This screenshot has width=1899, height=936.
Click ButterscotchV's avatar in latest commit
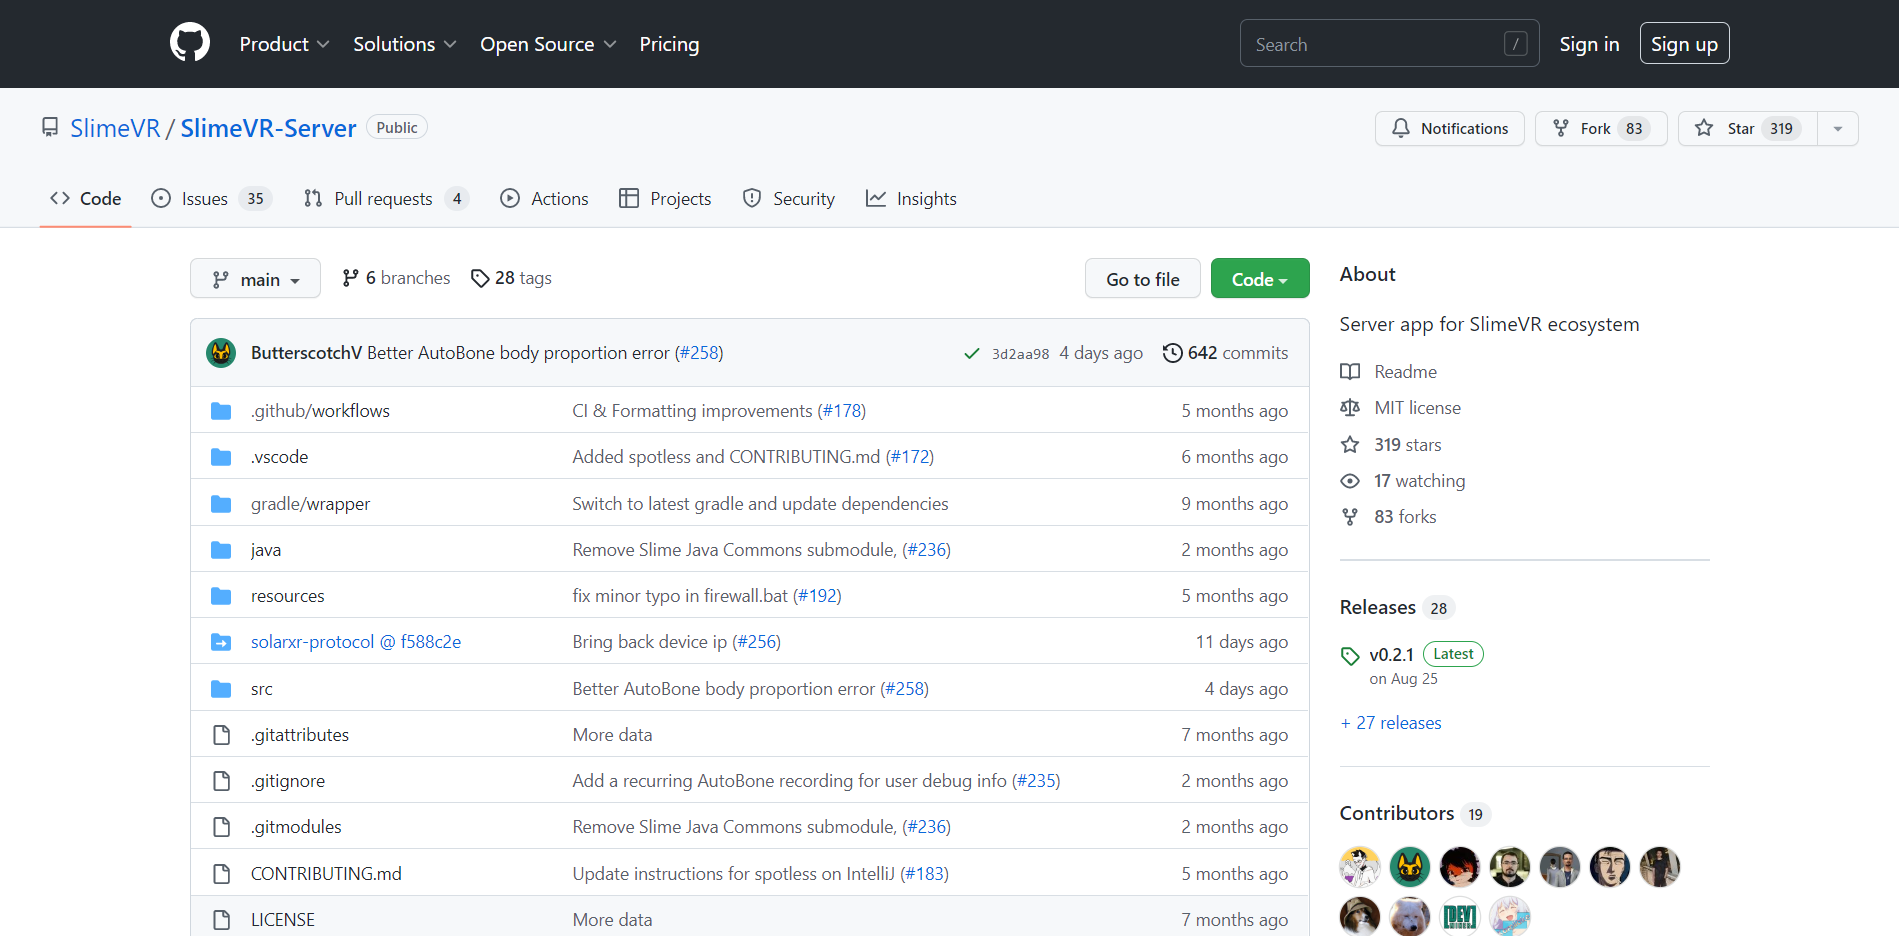click(221, 353)
